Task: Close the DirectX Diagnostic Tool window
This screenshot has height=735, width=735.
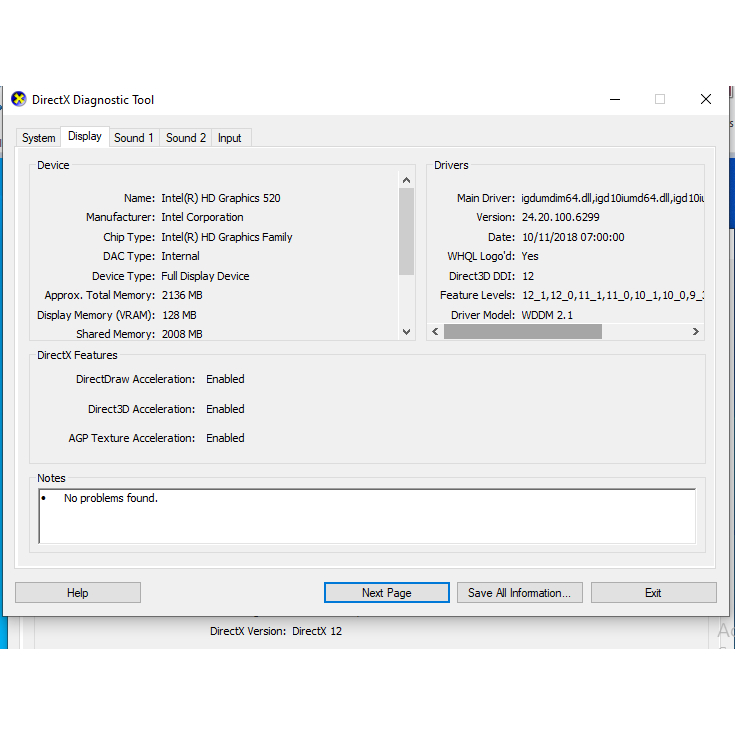Action: (x=705, y=99)
